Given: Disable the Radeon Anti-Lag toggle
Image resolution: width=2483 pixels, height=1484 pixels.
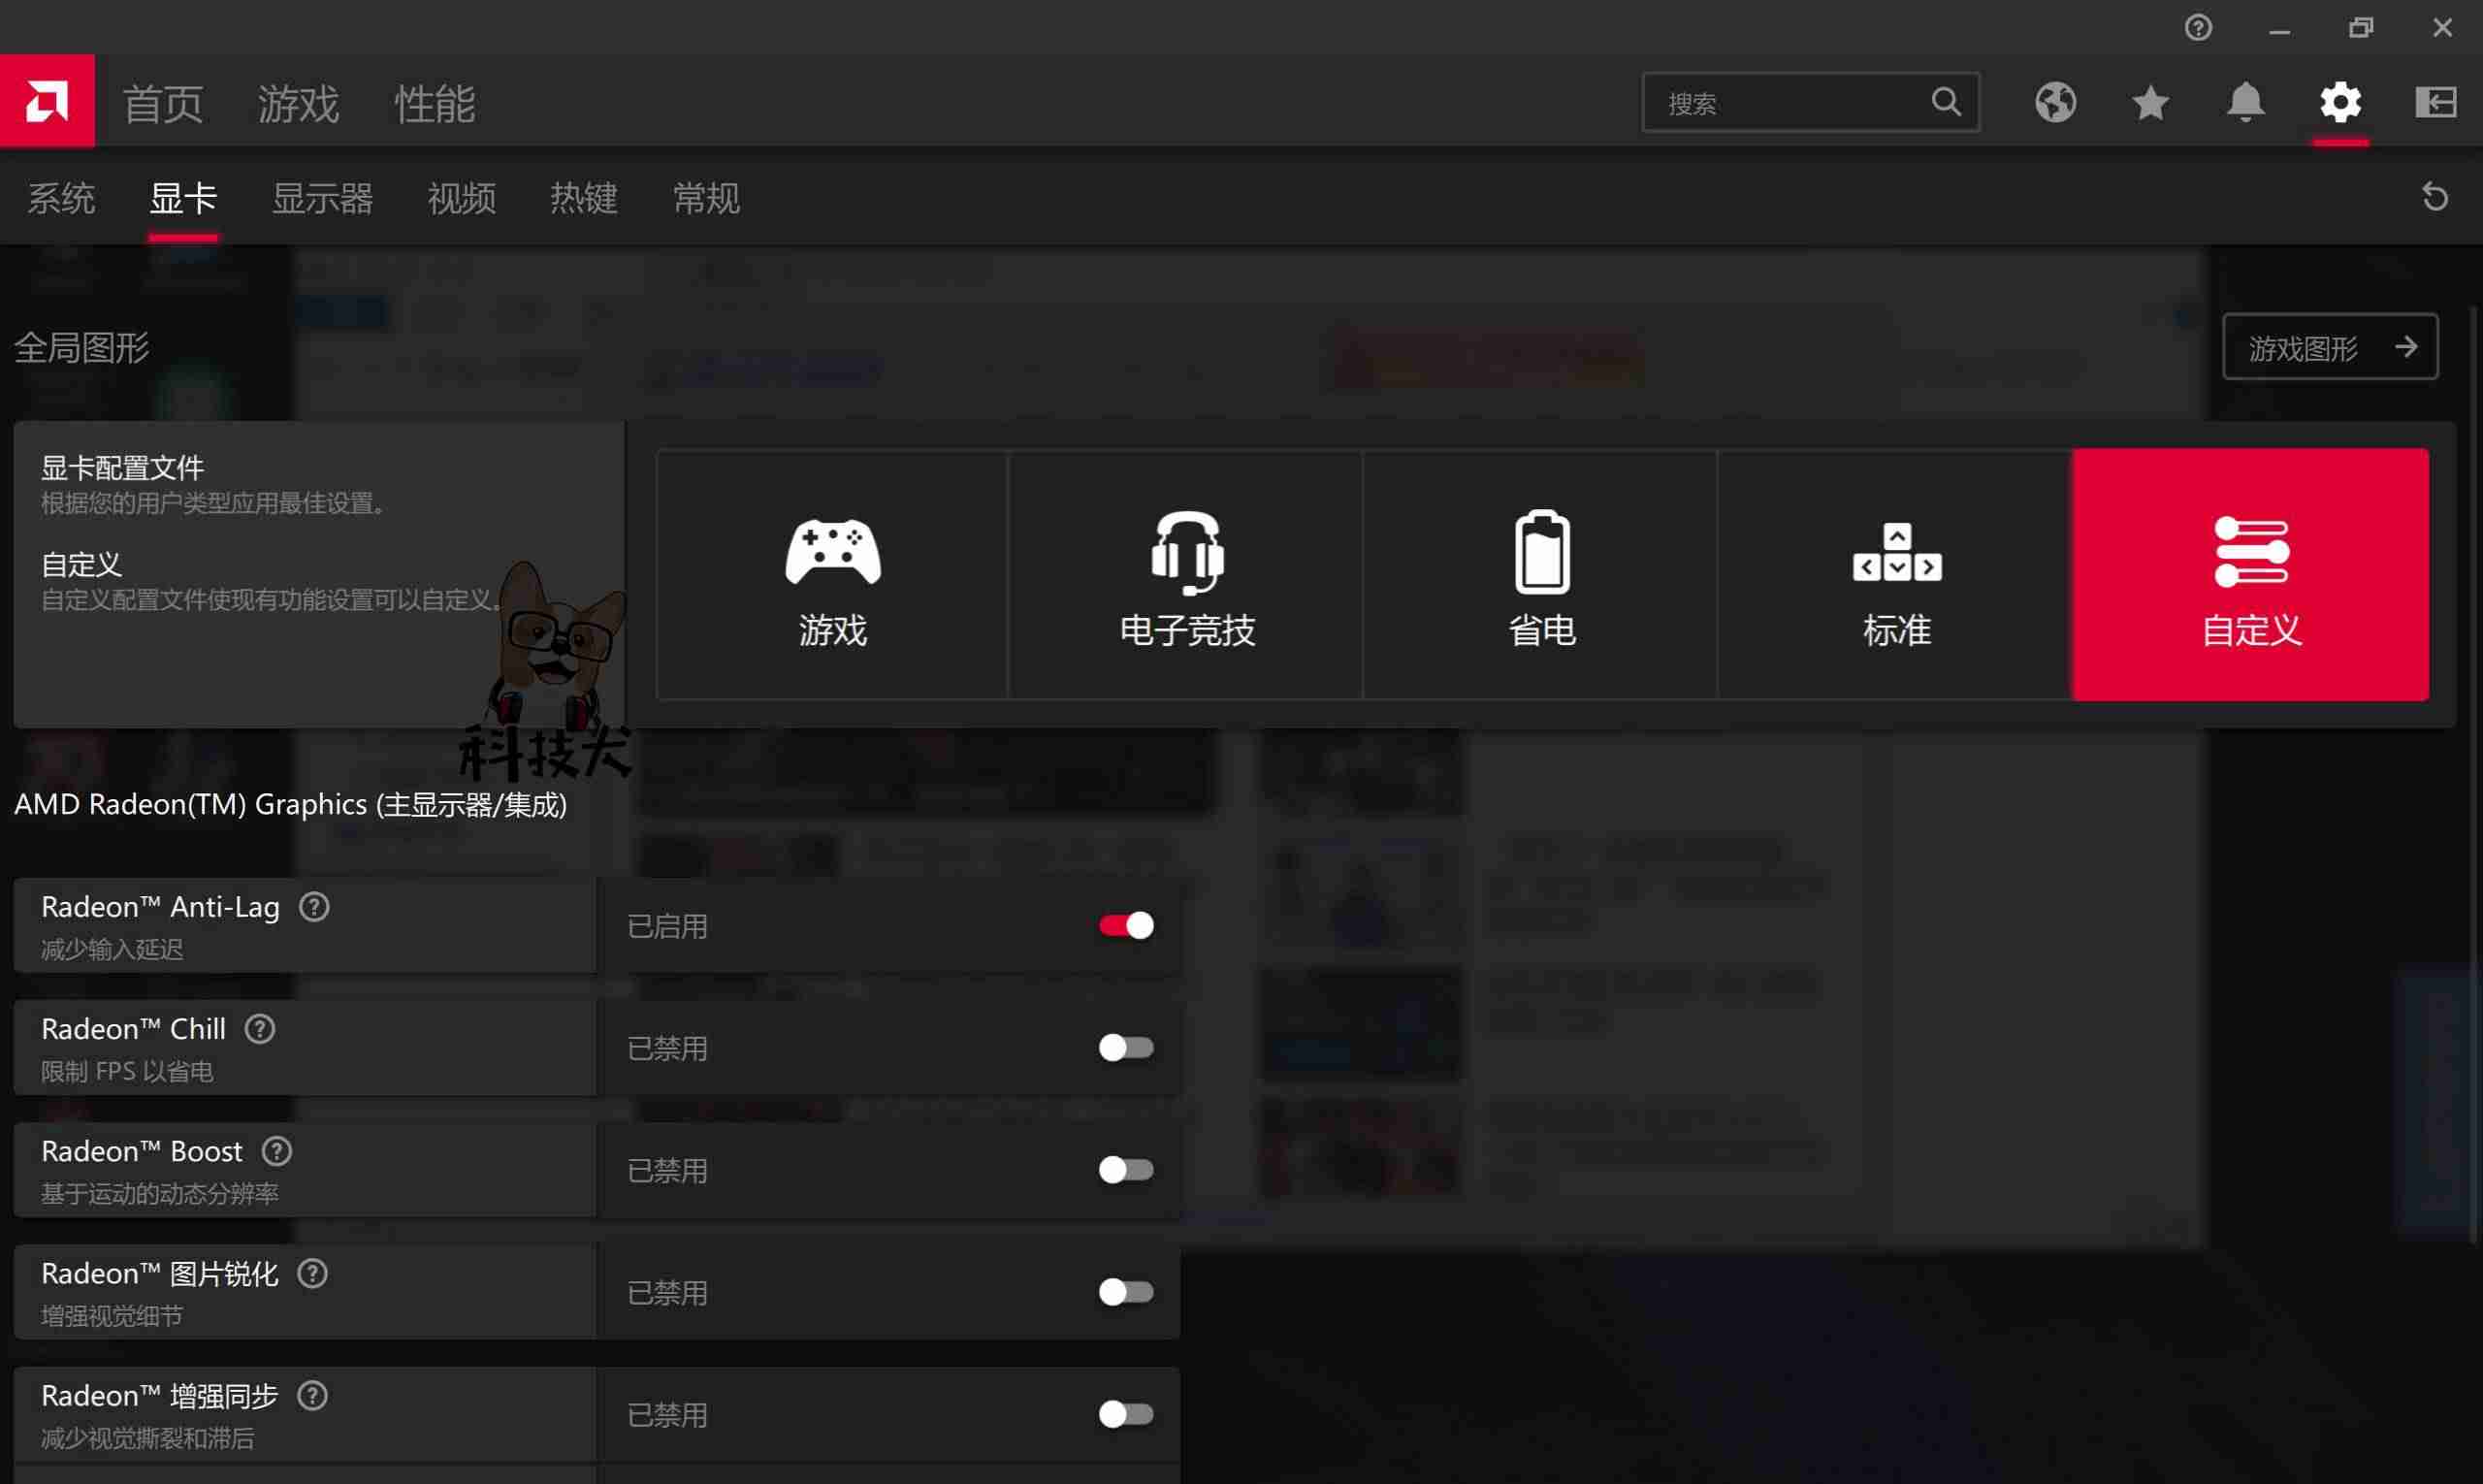Looking at the screenshot, I should pyautogui.click(x=1126, y=925).
